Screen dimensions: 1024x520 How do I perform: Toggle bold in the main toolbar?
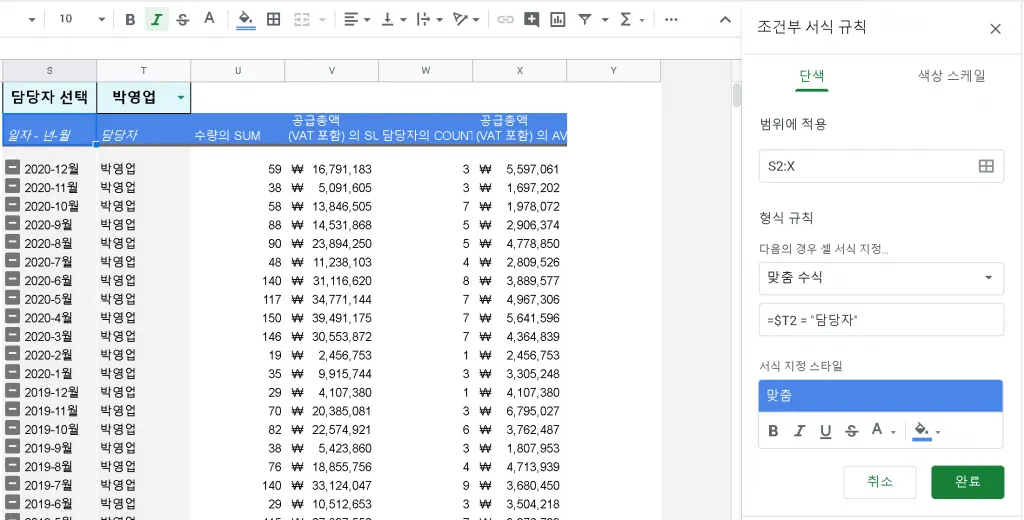[130, 20]
